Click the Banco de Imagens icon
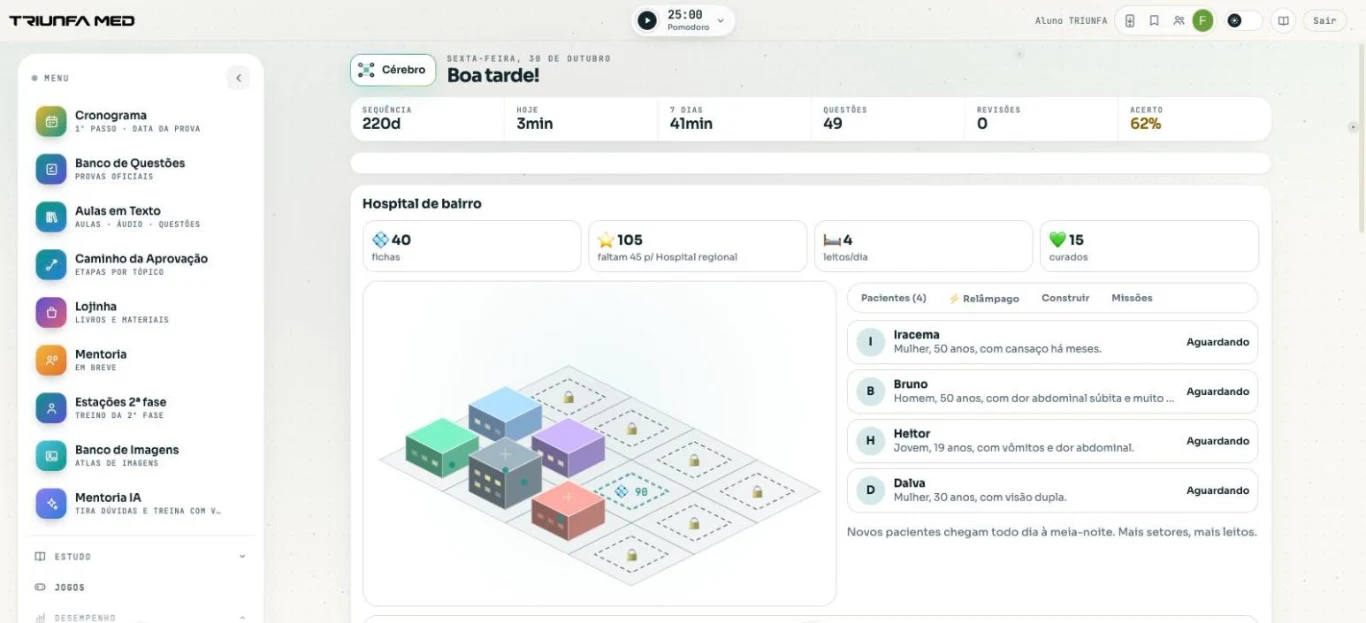 point(51,456)
